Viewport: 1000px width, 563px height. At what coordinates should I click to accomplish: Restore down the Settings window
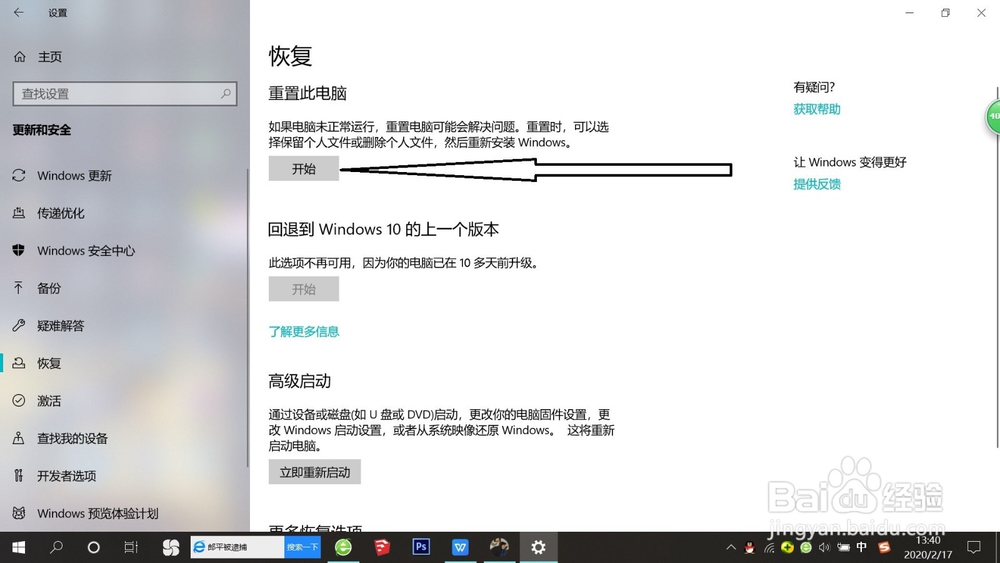point(945,13)
